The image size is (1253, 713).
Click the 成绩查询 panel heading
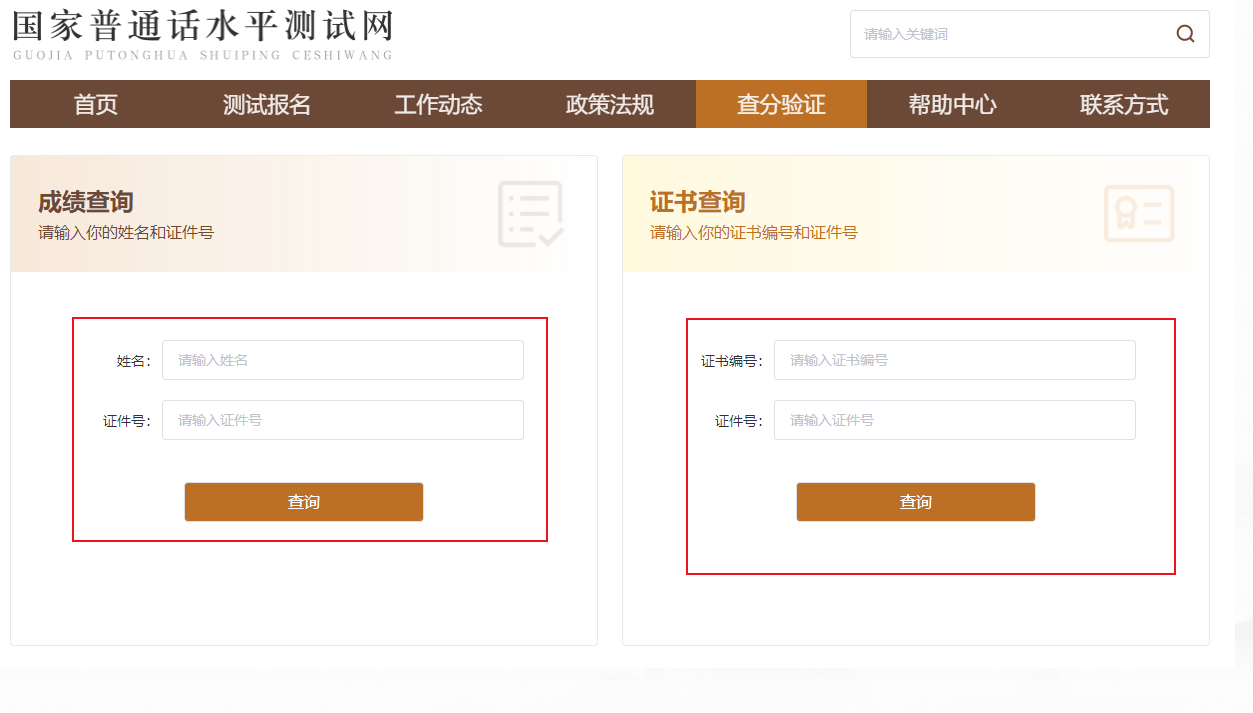pyautogui.click(x=86, y=202)
